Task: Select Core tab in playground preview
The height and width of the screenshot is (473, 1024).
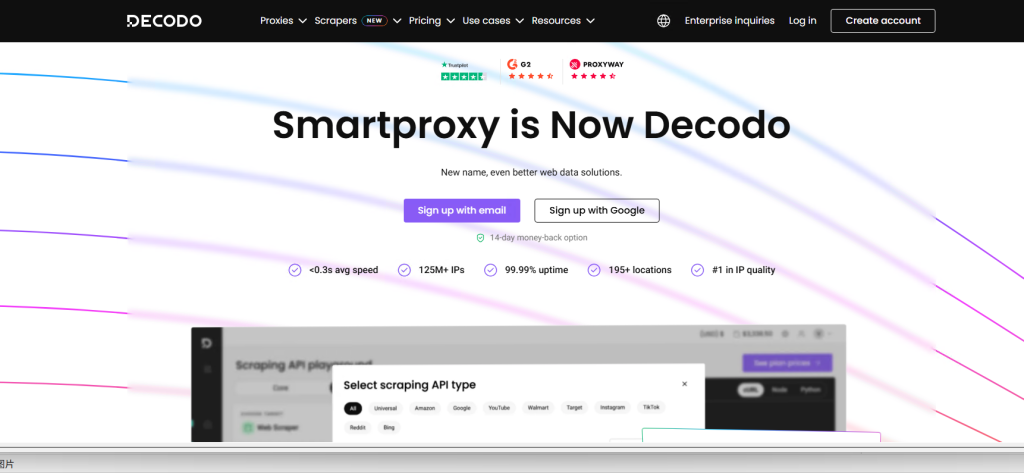Action: coord(280,388)
